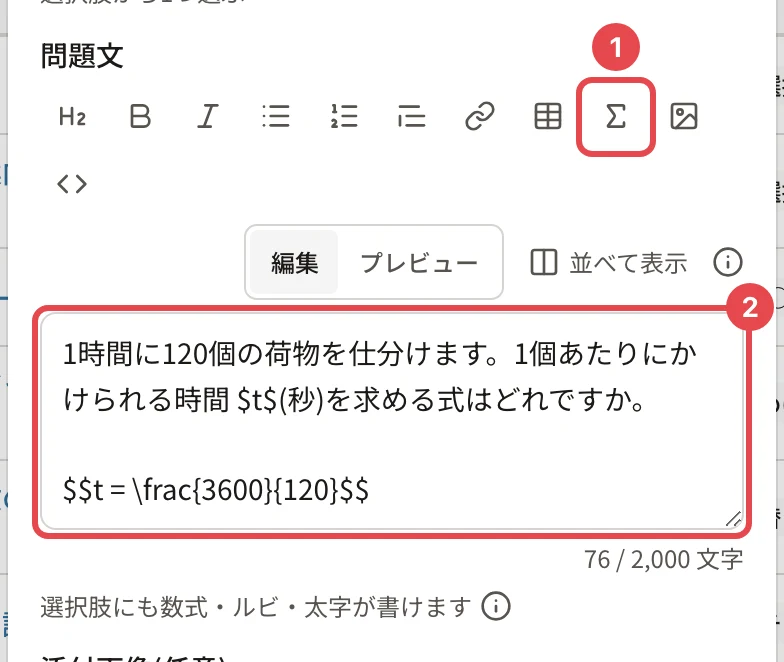Insert a hyperlink
The image size is (784, 662).
pyautogui.click(x=480, y=116)
